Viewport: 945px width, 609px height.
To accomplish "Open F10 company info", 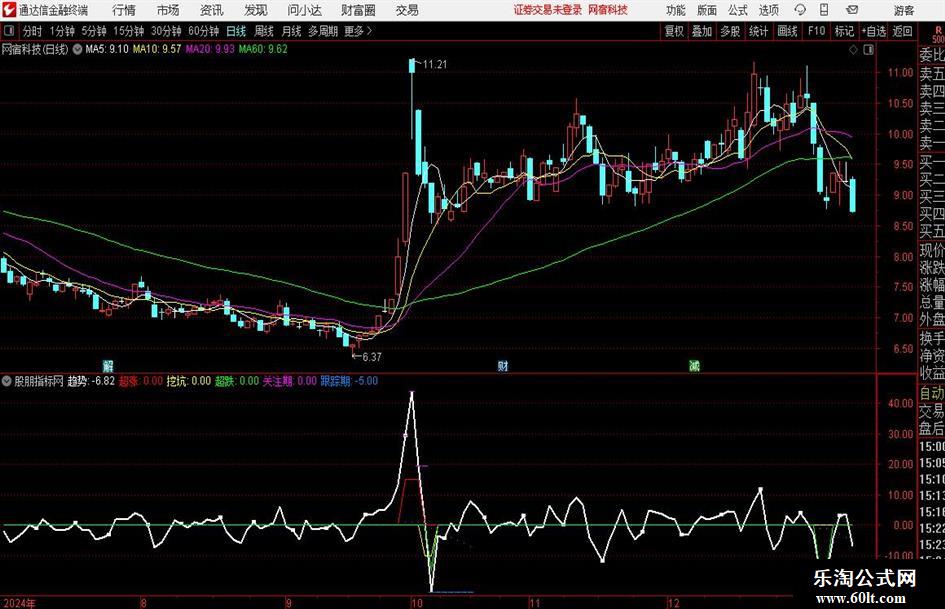I will (x=816, y=31).
